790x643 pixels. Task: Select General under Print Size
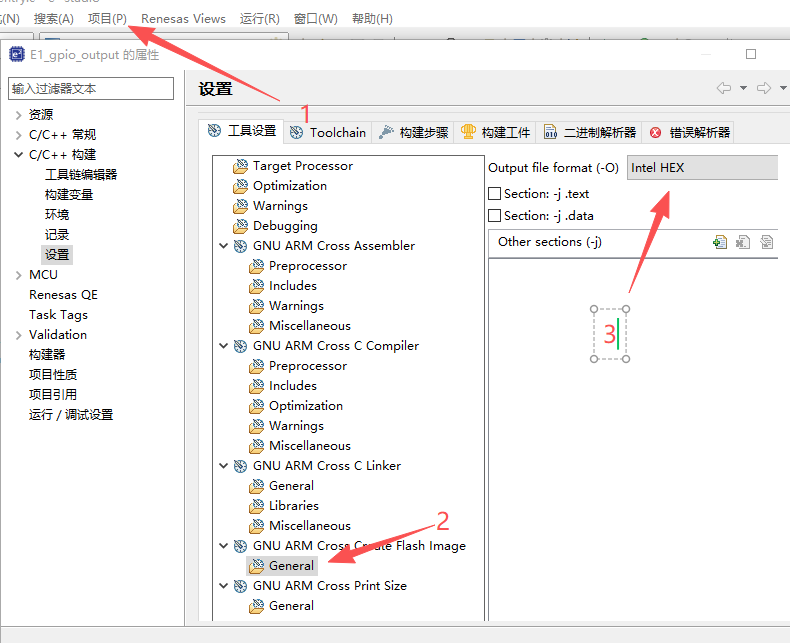tap(291, 606)
